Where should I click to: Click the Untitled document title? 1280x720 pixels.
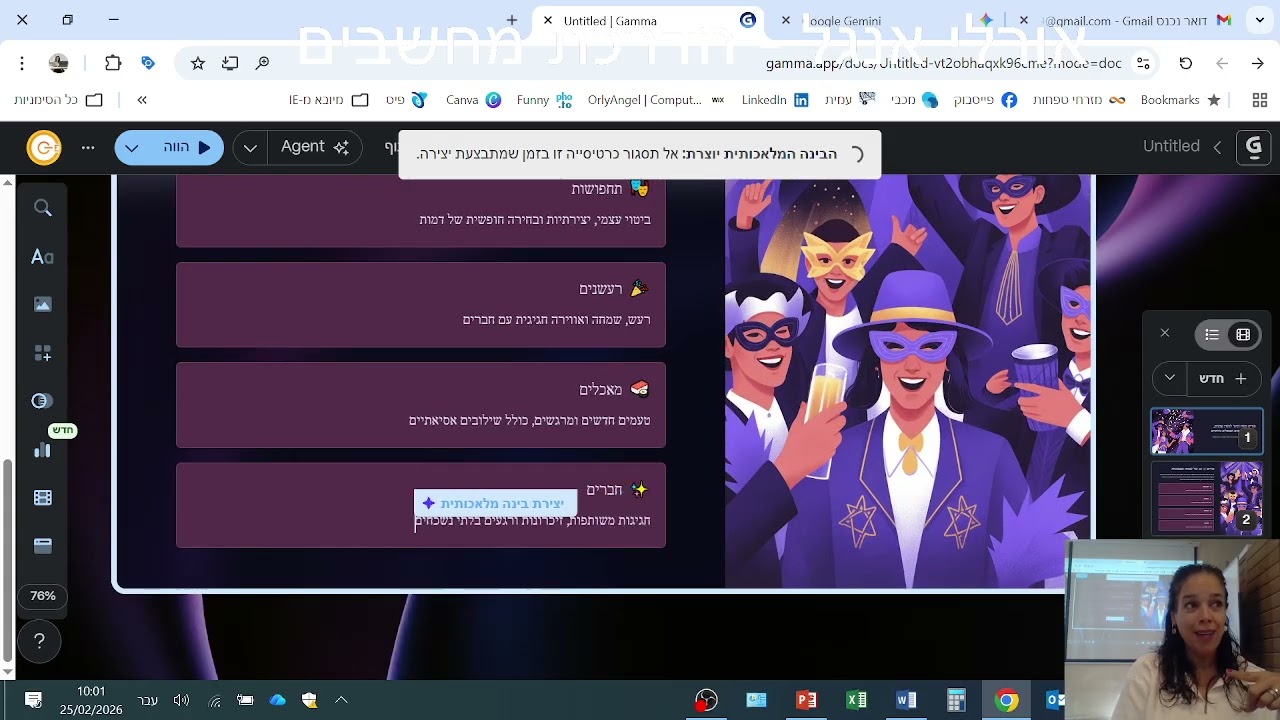point(1171,146)
